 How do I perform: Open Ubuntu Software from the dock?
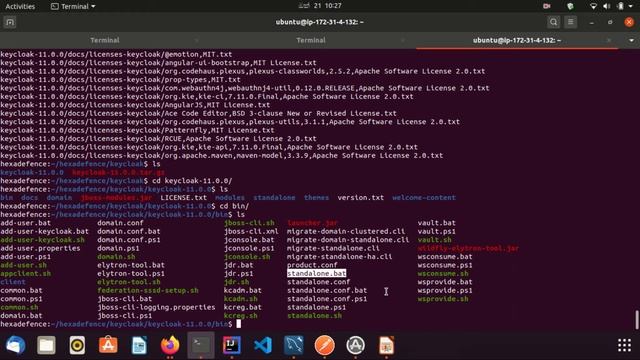tap(108, 345)
